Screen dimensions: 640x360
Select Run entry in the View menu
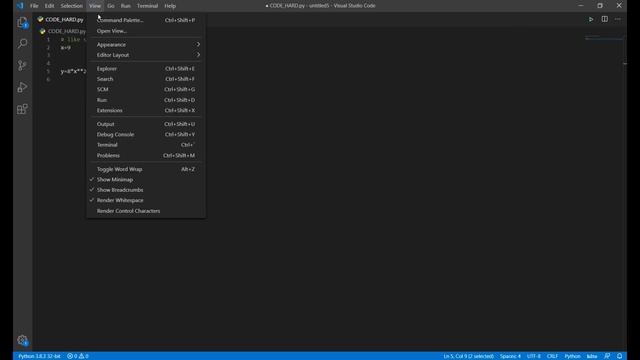coord(146,100)
